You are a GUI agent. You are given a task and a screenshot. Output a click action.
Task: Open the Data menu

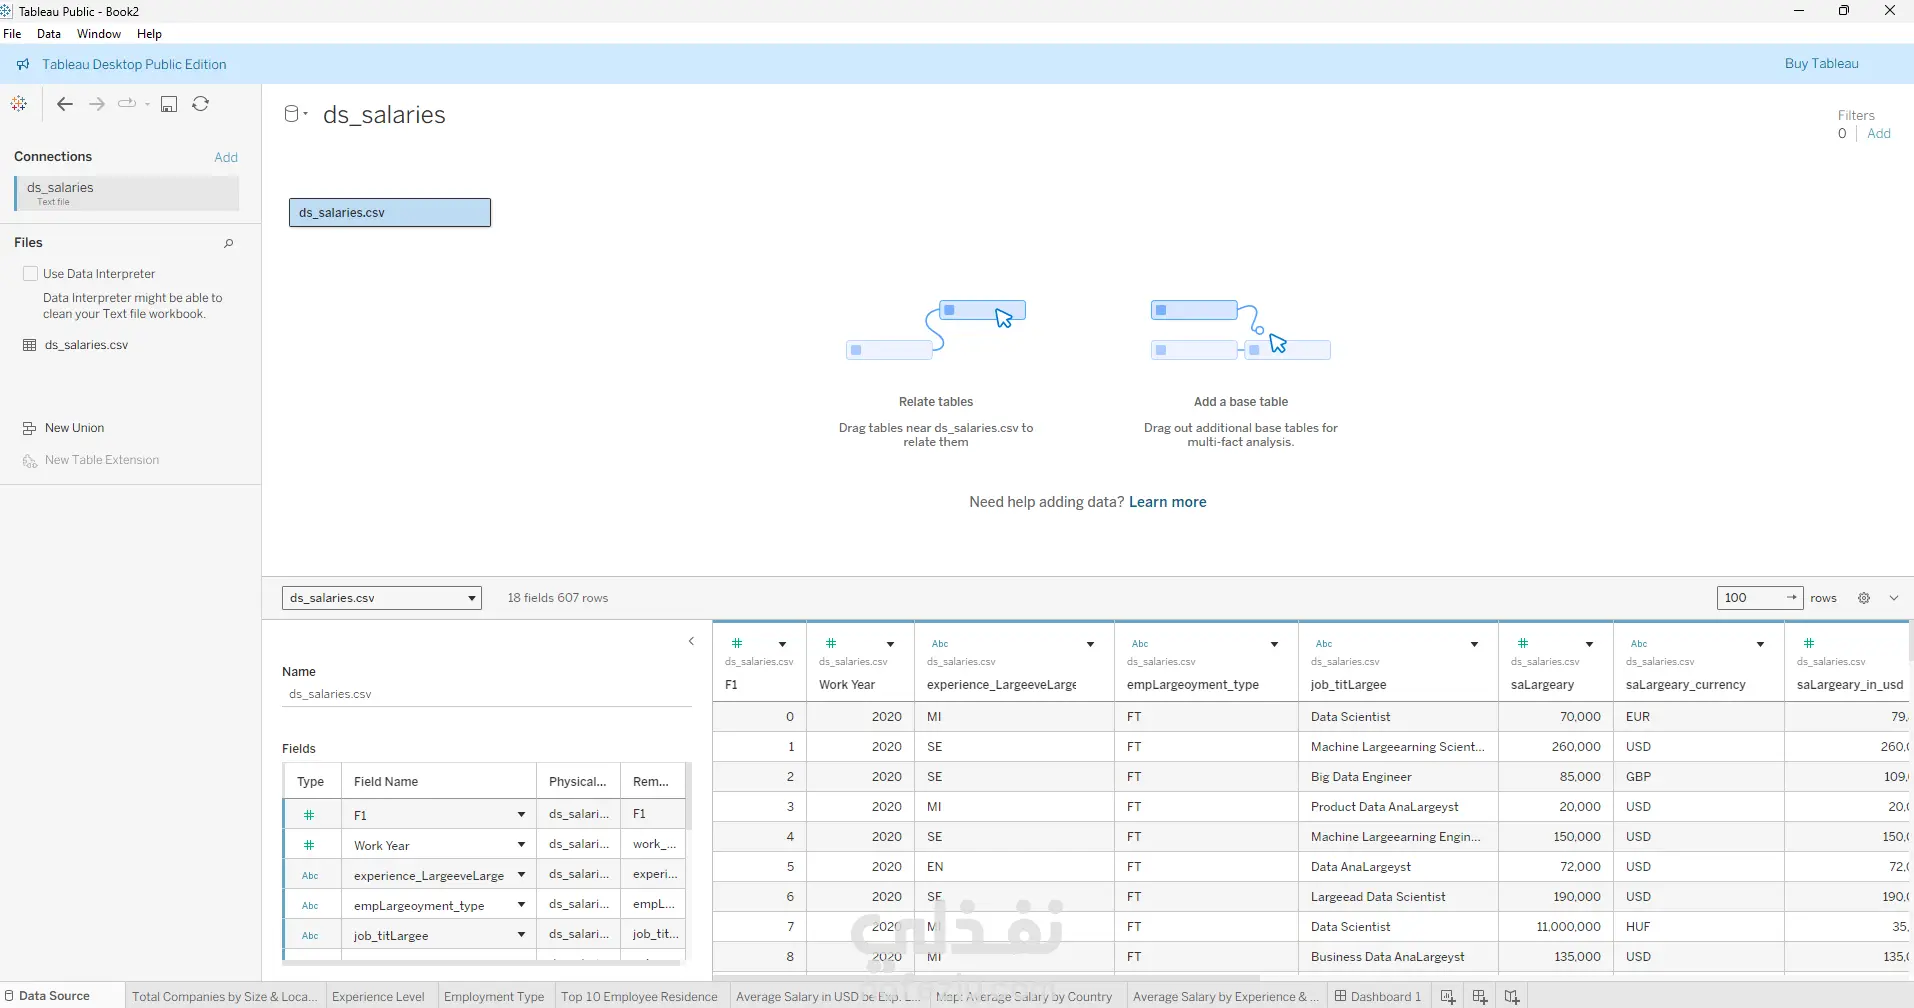click(x=49, y=34)
